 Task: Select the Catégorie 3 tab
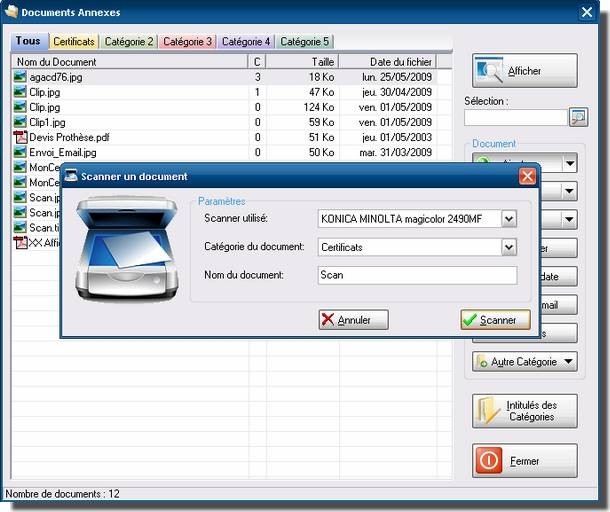point(187,42)
